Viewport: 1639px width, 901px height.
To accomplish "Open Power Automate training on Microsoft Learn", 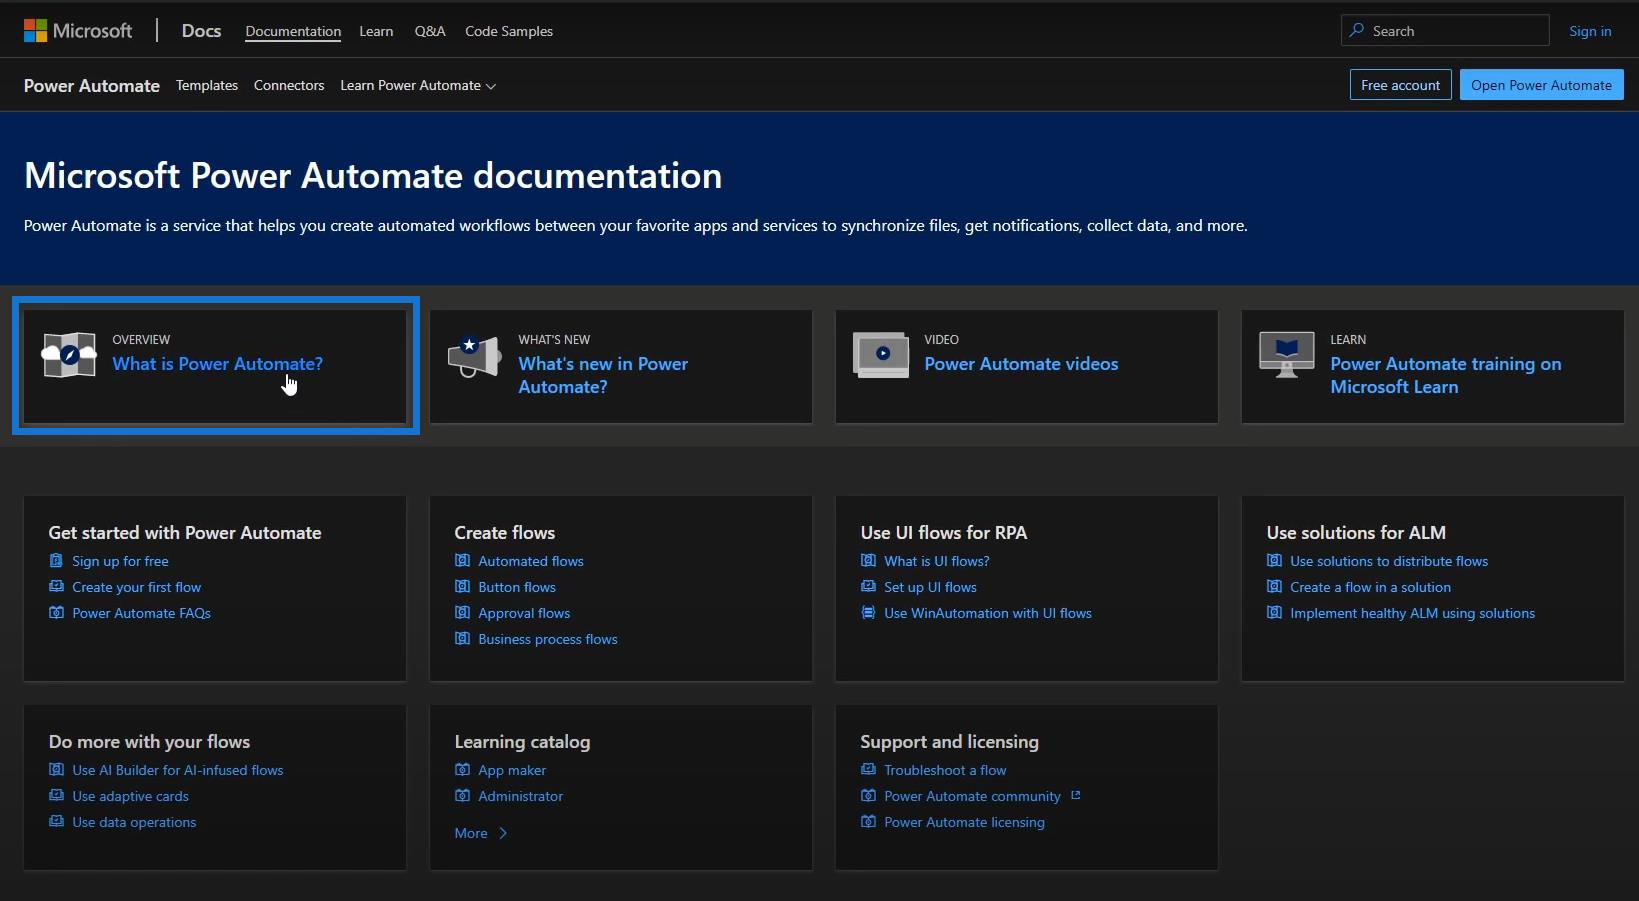I will pyautogui.click(x=1445, y=375).
